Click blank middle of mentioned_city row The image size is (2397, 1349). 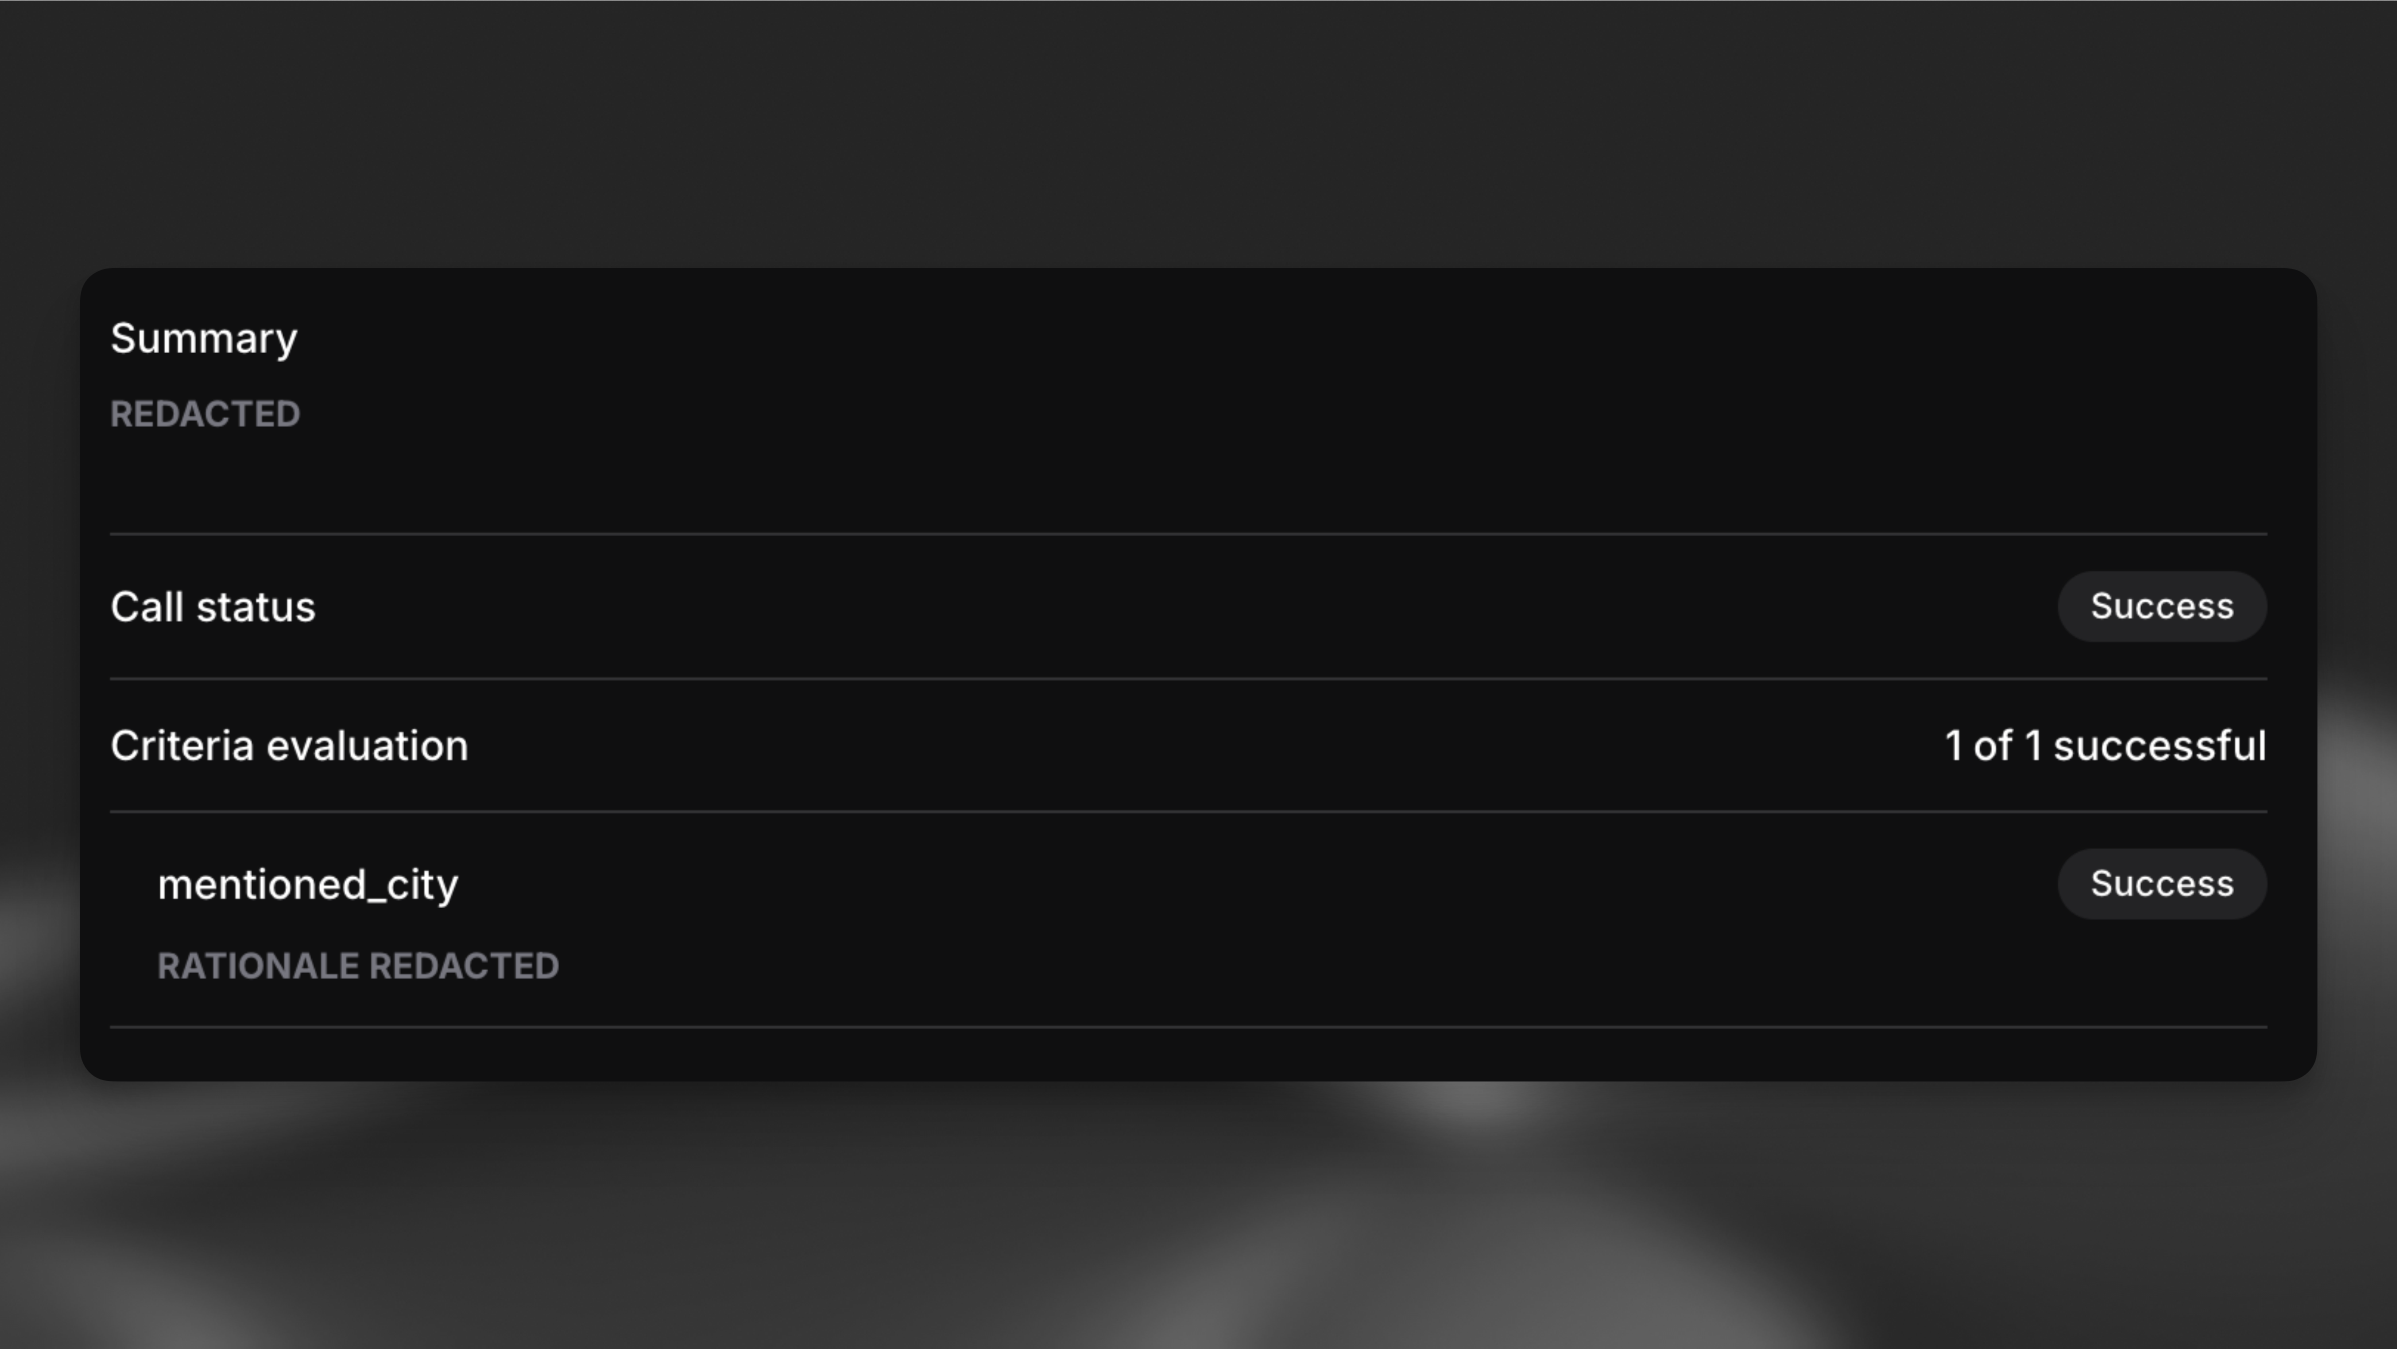pyautogui.click(x=1188, y=884)
